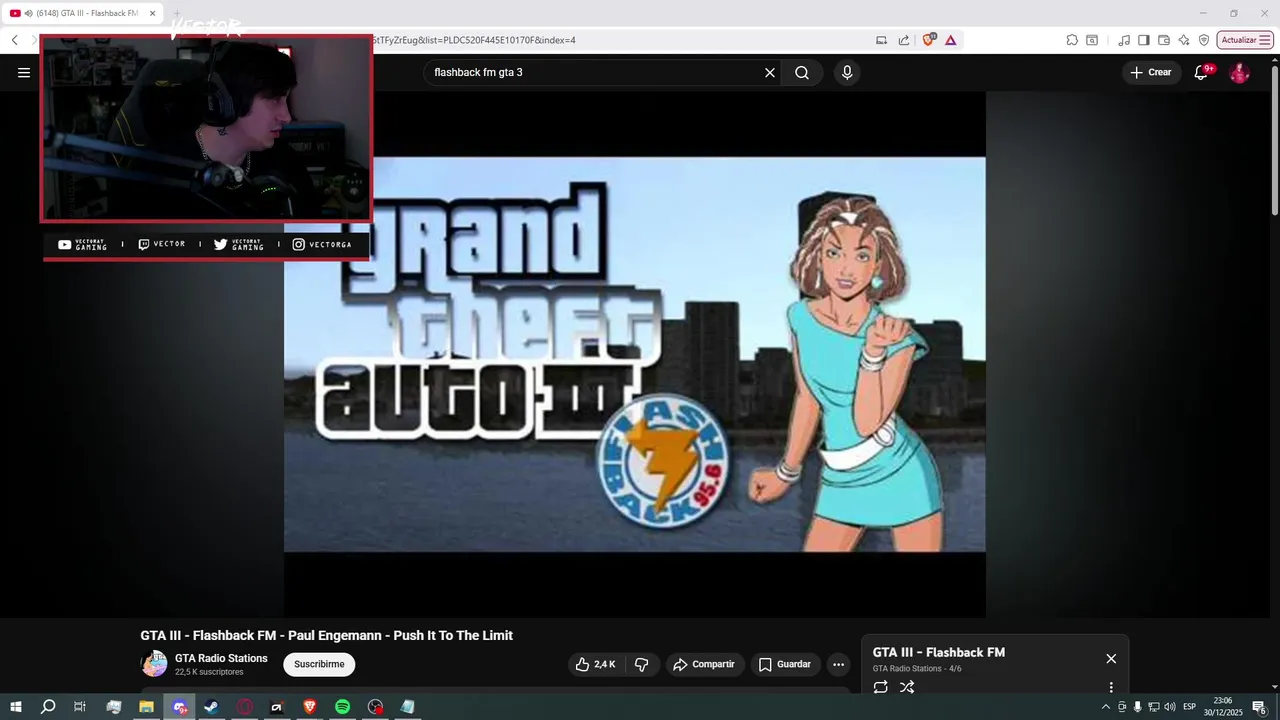The width and height of the screenshot is (1280, 720).
Task: Like the video with 2,4 K likes
Action: pos(595,664)
